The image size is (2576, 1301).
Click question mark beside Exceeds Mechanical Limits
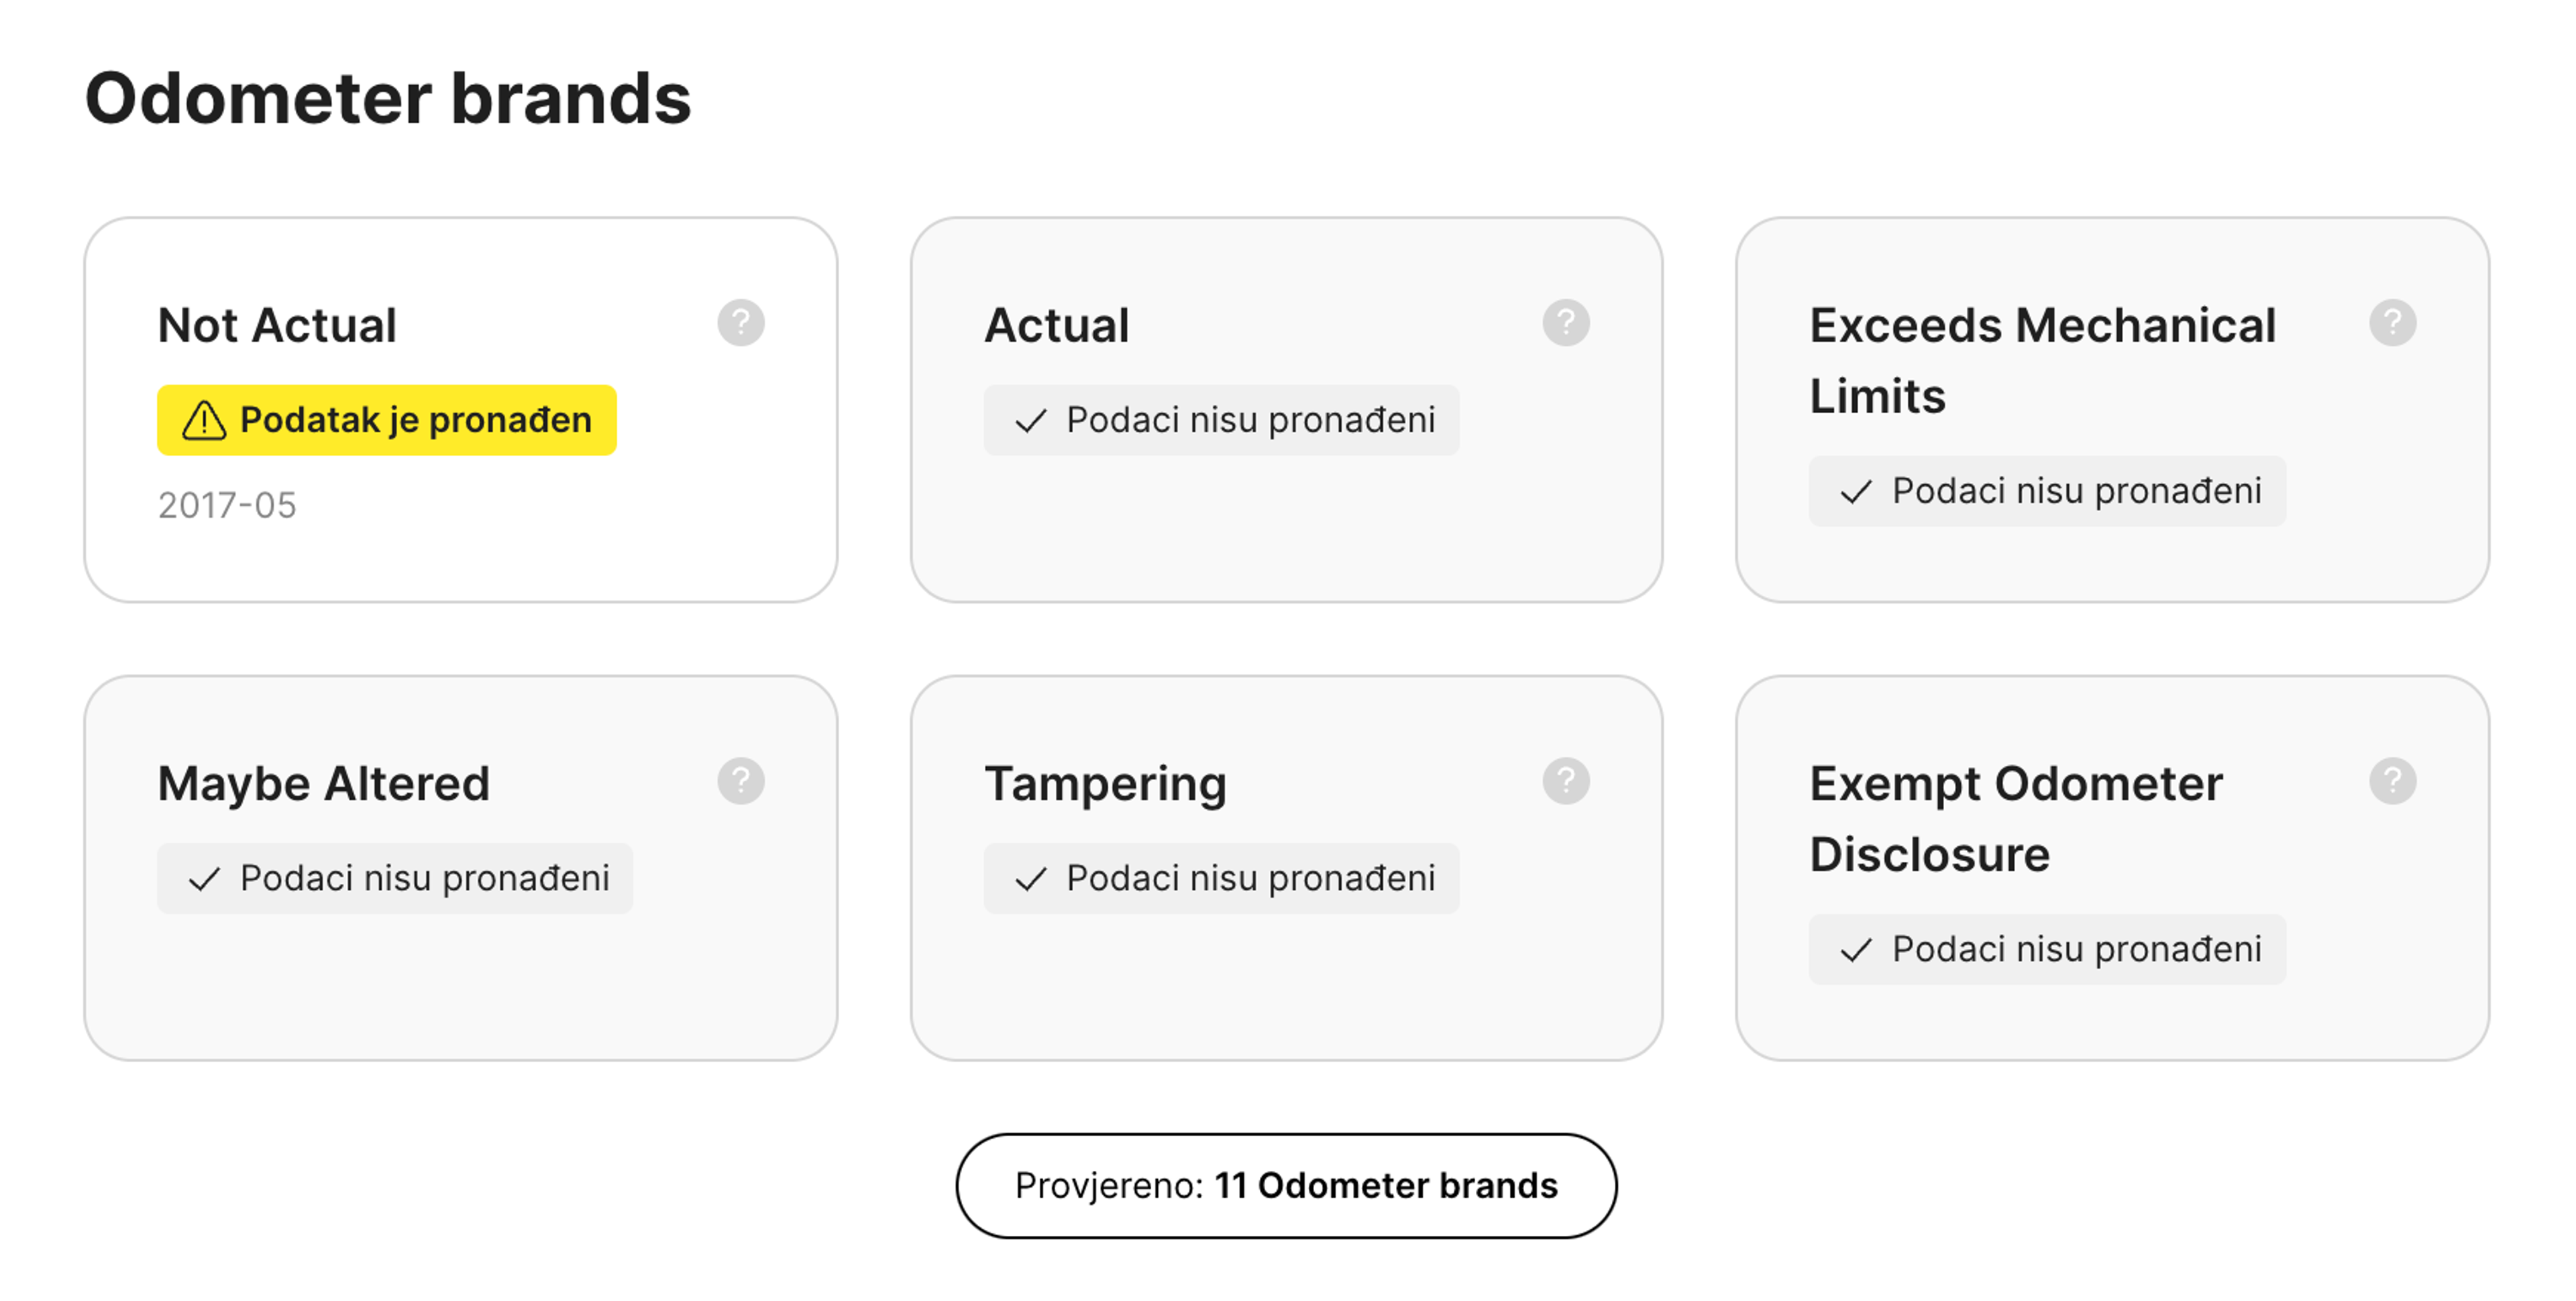click(x=2392, y=323)
